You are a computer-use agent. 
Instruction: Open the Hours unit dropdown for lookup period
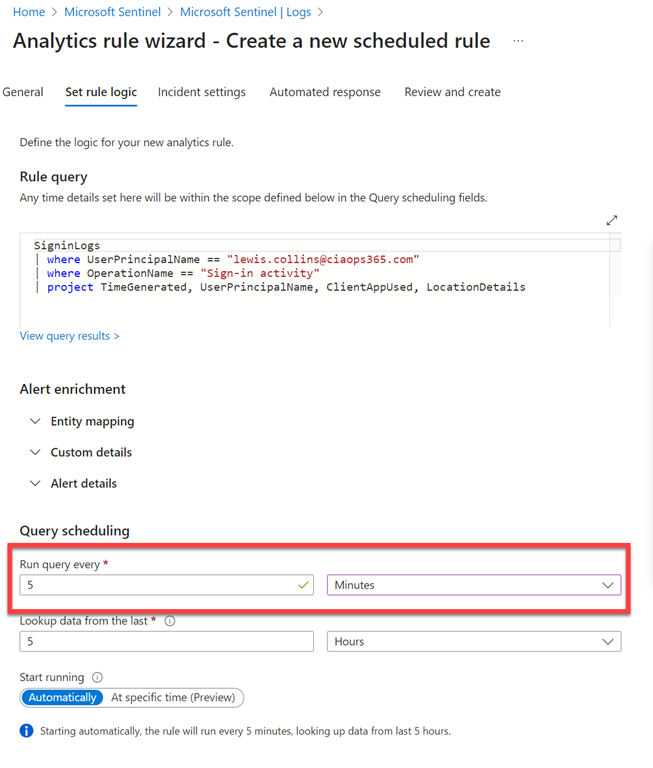tap(473, 642)
